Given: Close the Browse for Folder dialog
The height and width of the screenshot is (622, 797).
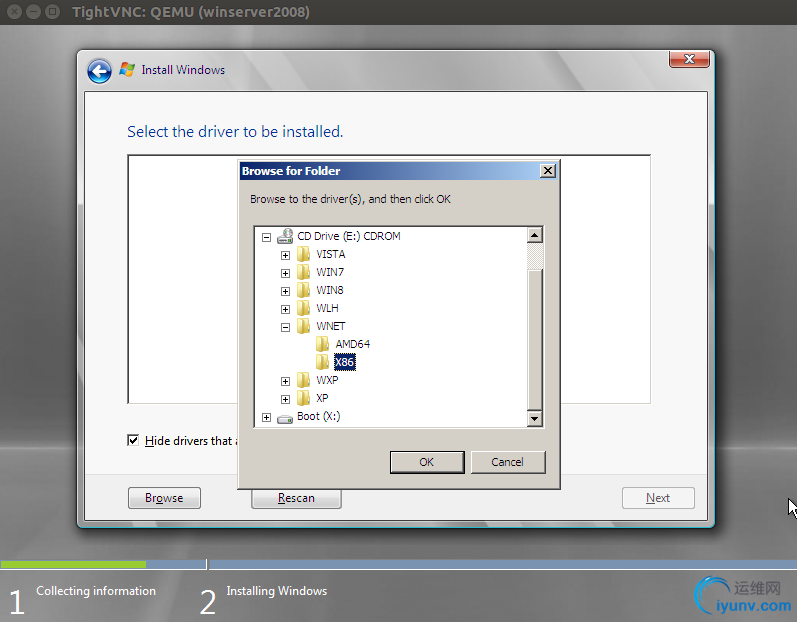Looking at the screenshot, I should (547, 171).
